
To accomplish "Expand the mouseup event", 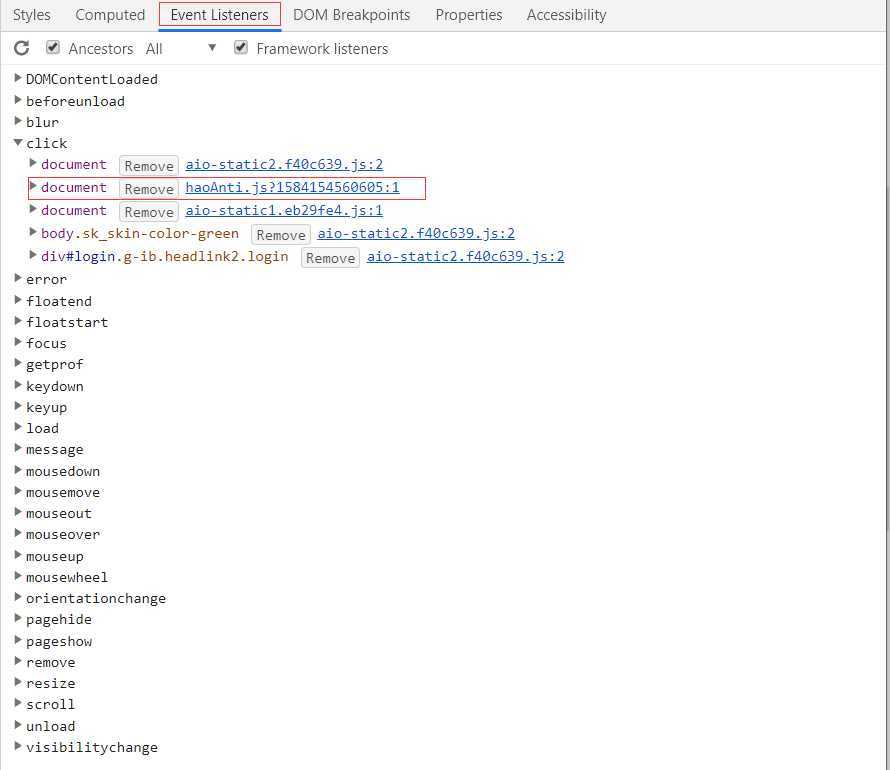I will [18, 555].
